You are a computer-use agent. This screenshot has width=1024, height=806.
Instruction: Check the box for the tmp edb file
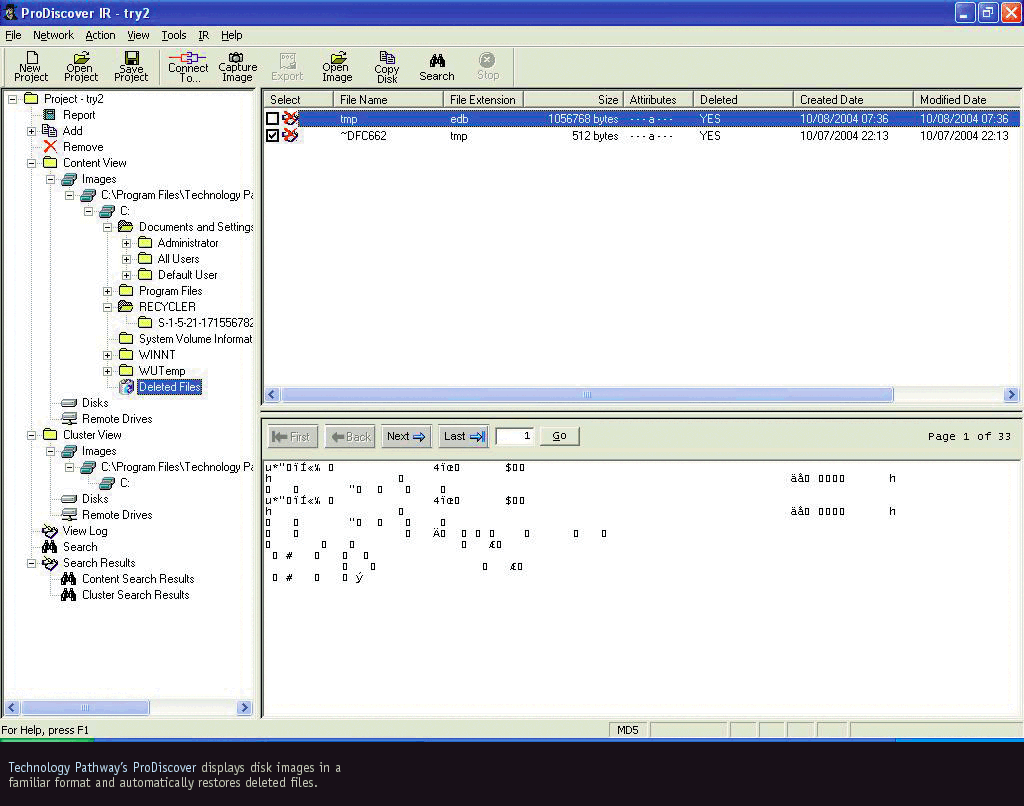(273, 119)
